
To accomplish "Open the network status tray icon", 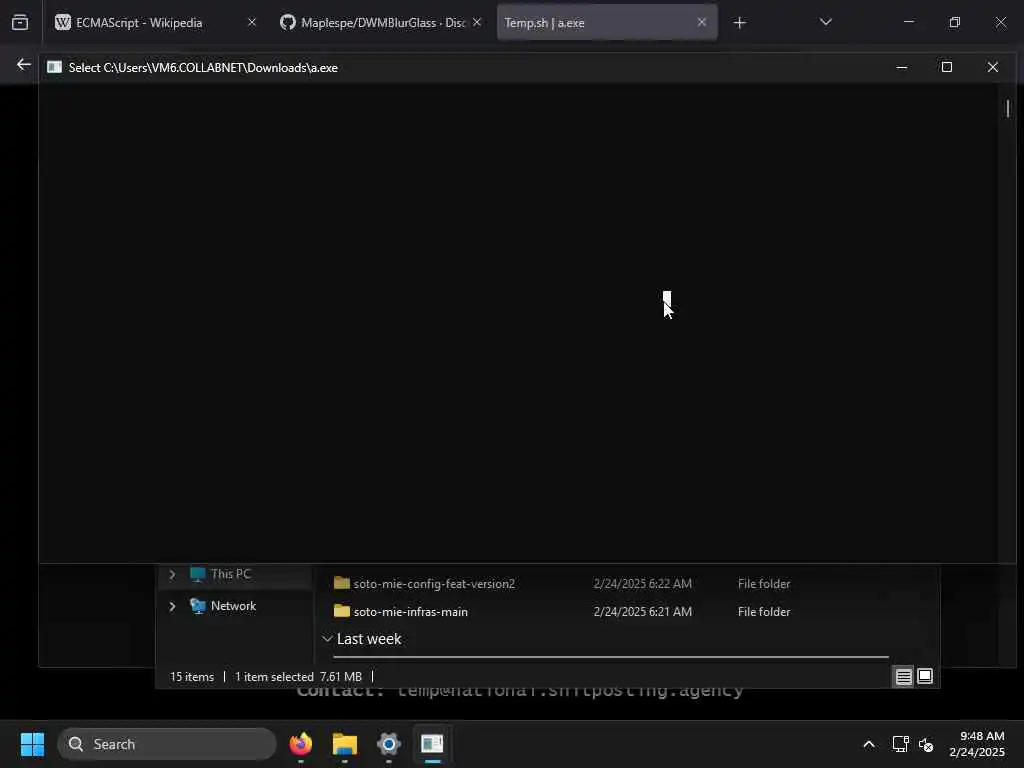I will [x=900, y=744].
